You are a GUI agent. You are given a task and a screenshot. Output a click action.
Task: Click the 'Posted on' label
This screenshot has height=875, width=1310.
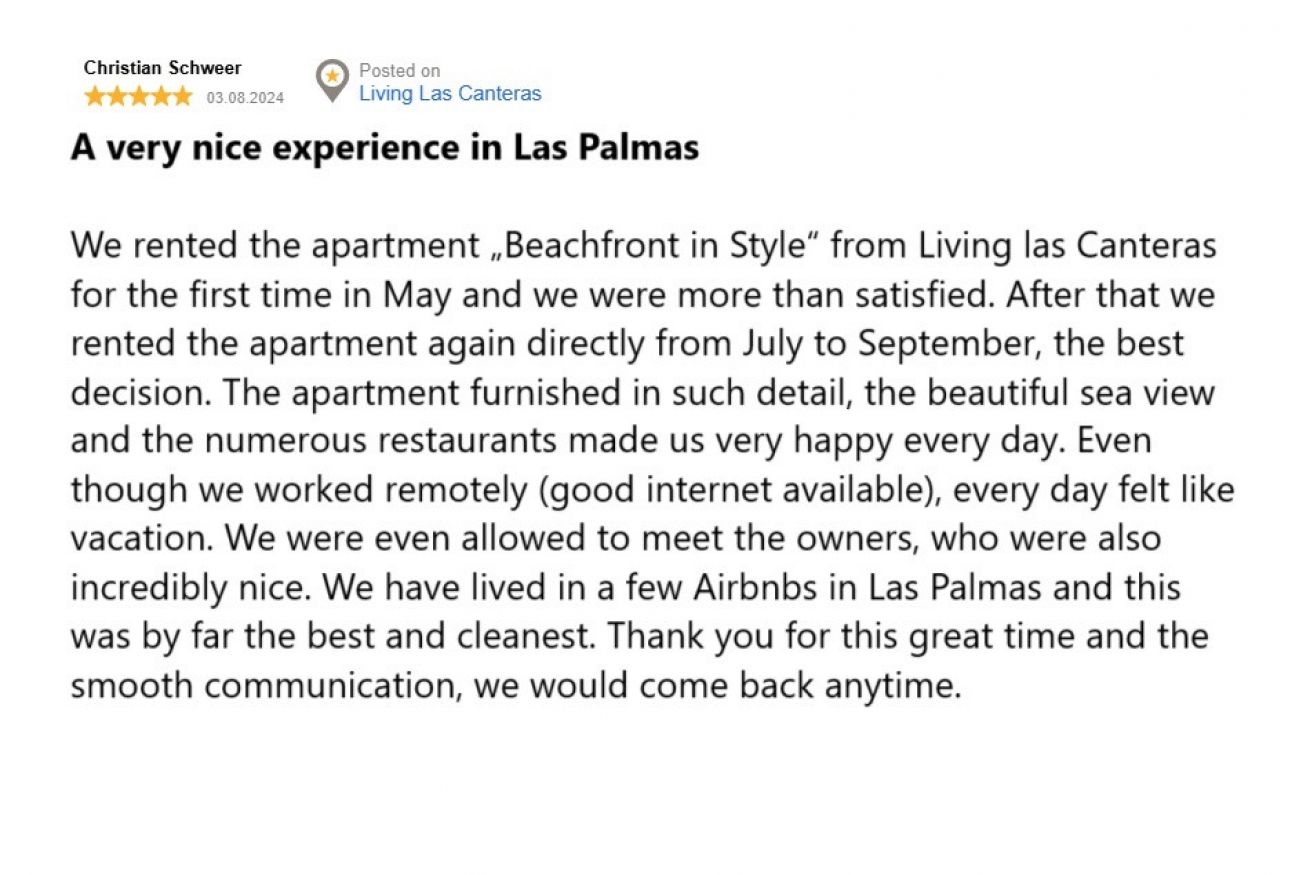pos(399,70)
